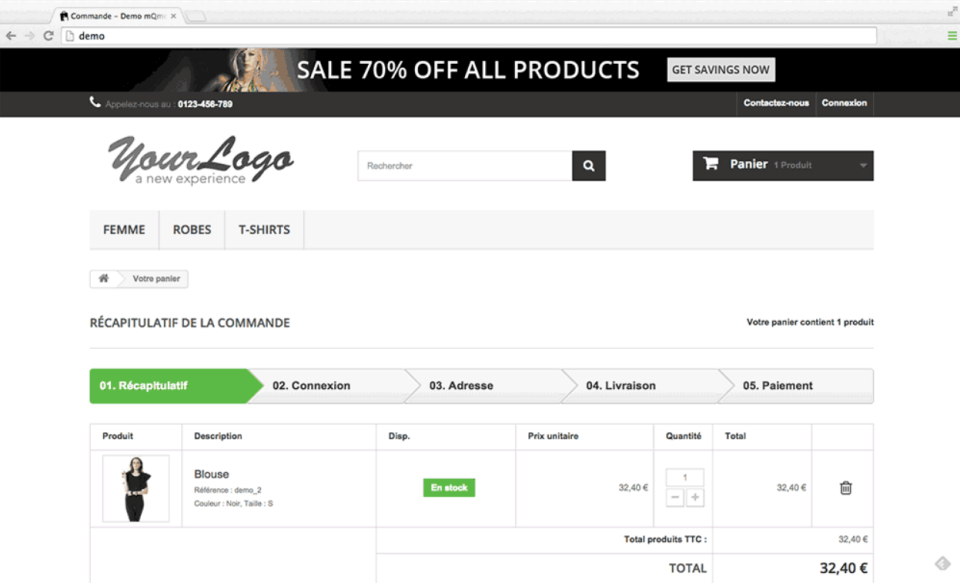Click the magnifier search button

(588, 166)
